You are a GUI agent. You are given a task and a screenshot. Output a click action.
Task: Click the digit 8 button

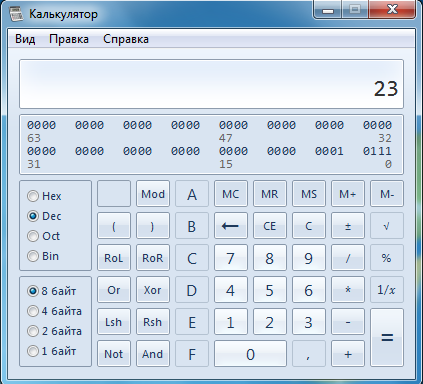pos(270,258)
